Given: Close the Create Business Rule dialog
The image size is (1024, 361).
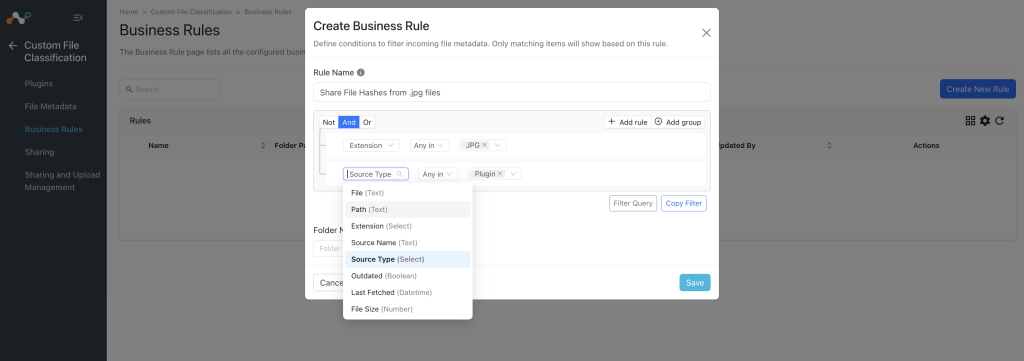Looking at the screenshot, I should click(x=706, y=33).
